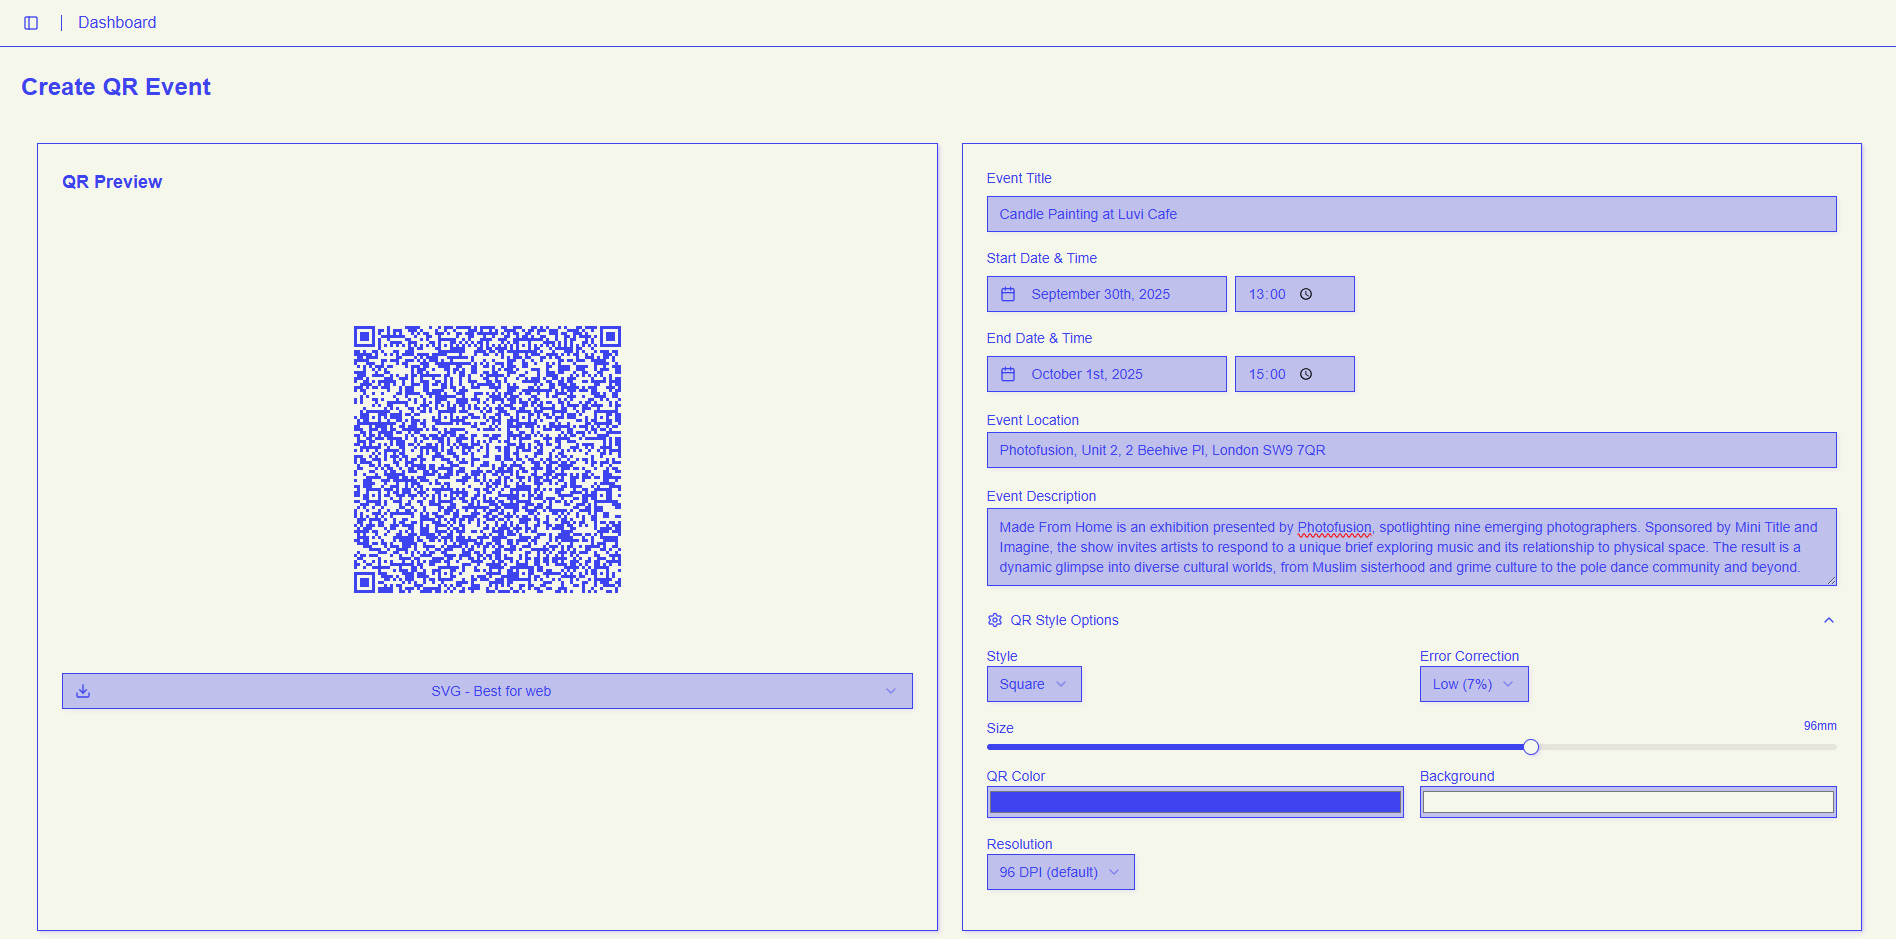Edit the Event Location field
The height and width of the screenshot is (939, 1896).
[1411, 450]
